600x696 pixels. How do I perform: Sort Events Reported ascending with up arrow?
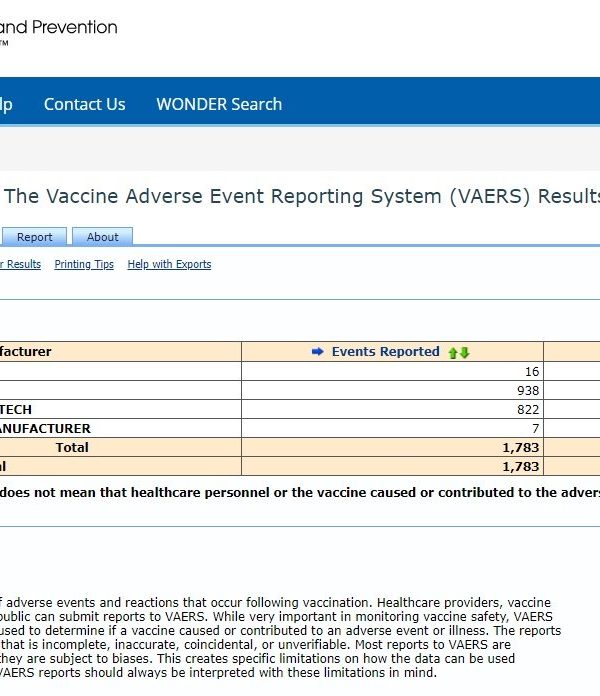(453, 353)
